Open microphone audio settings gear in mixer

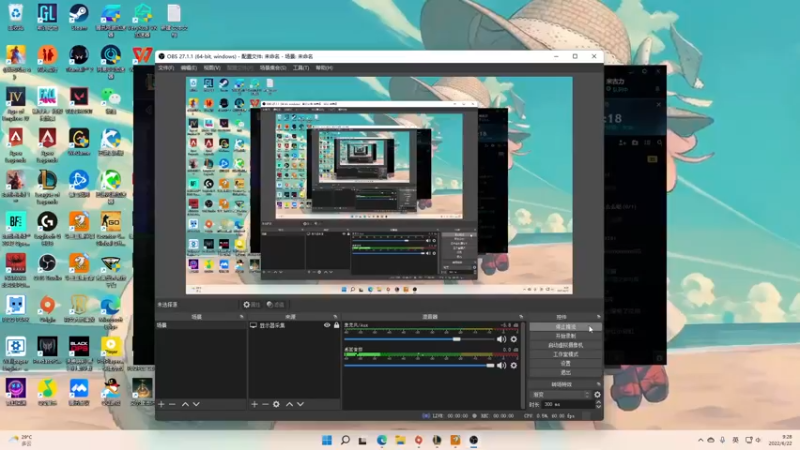pos(514,339)
